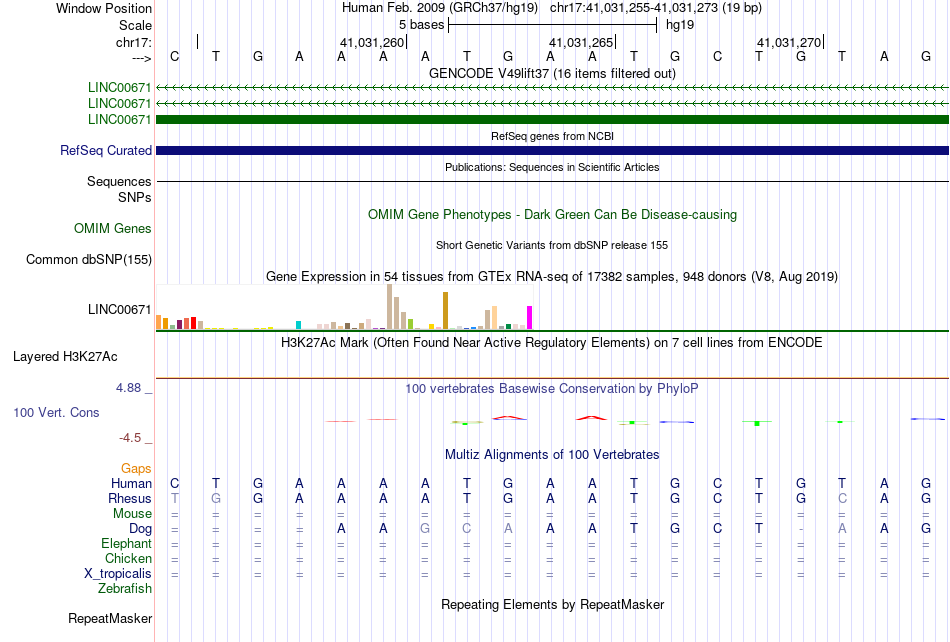Open OMIM Gene Phenotypes track title
This screenshot has width=950, height=642.
(552, 214)
